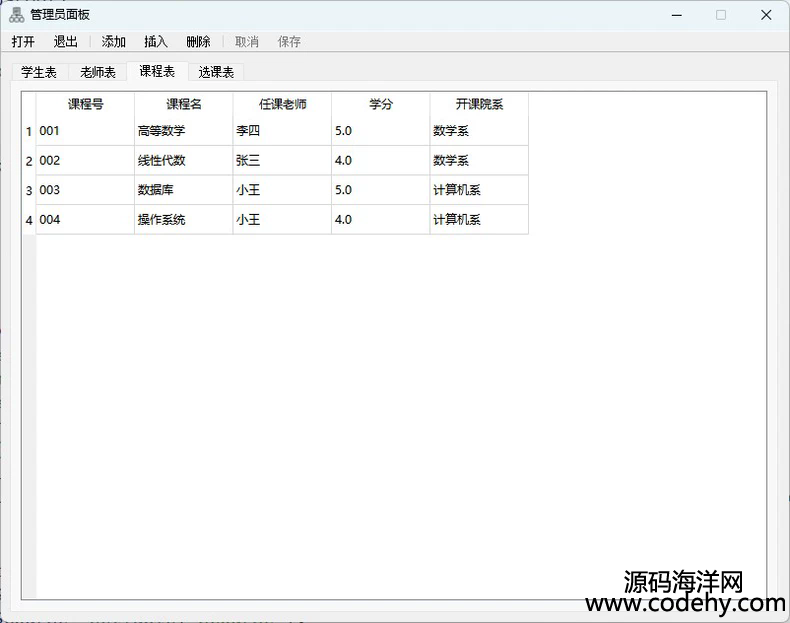
Task: Click 添加 to add a row
Action: click(x=113, y=41)
